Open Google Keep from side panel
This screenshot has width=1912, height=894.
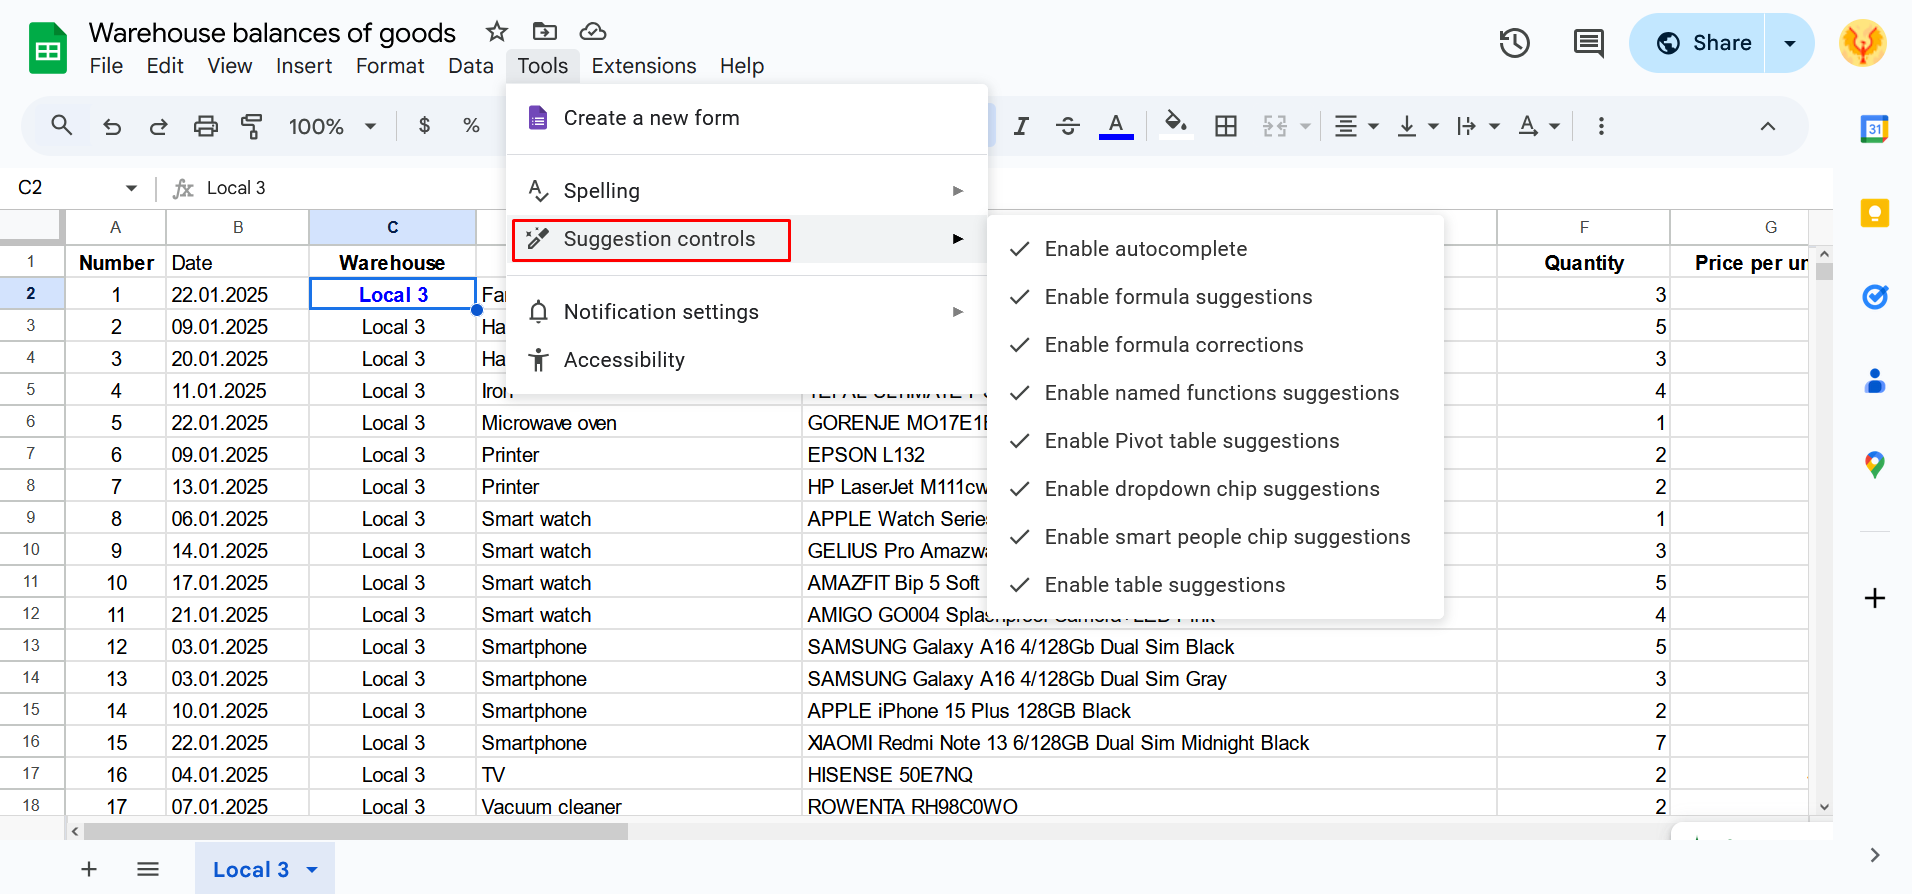pos(1874,213)
